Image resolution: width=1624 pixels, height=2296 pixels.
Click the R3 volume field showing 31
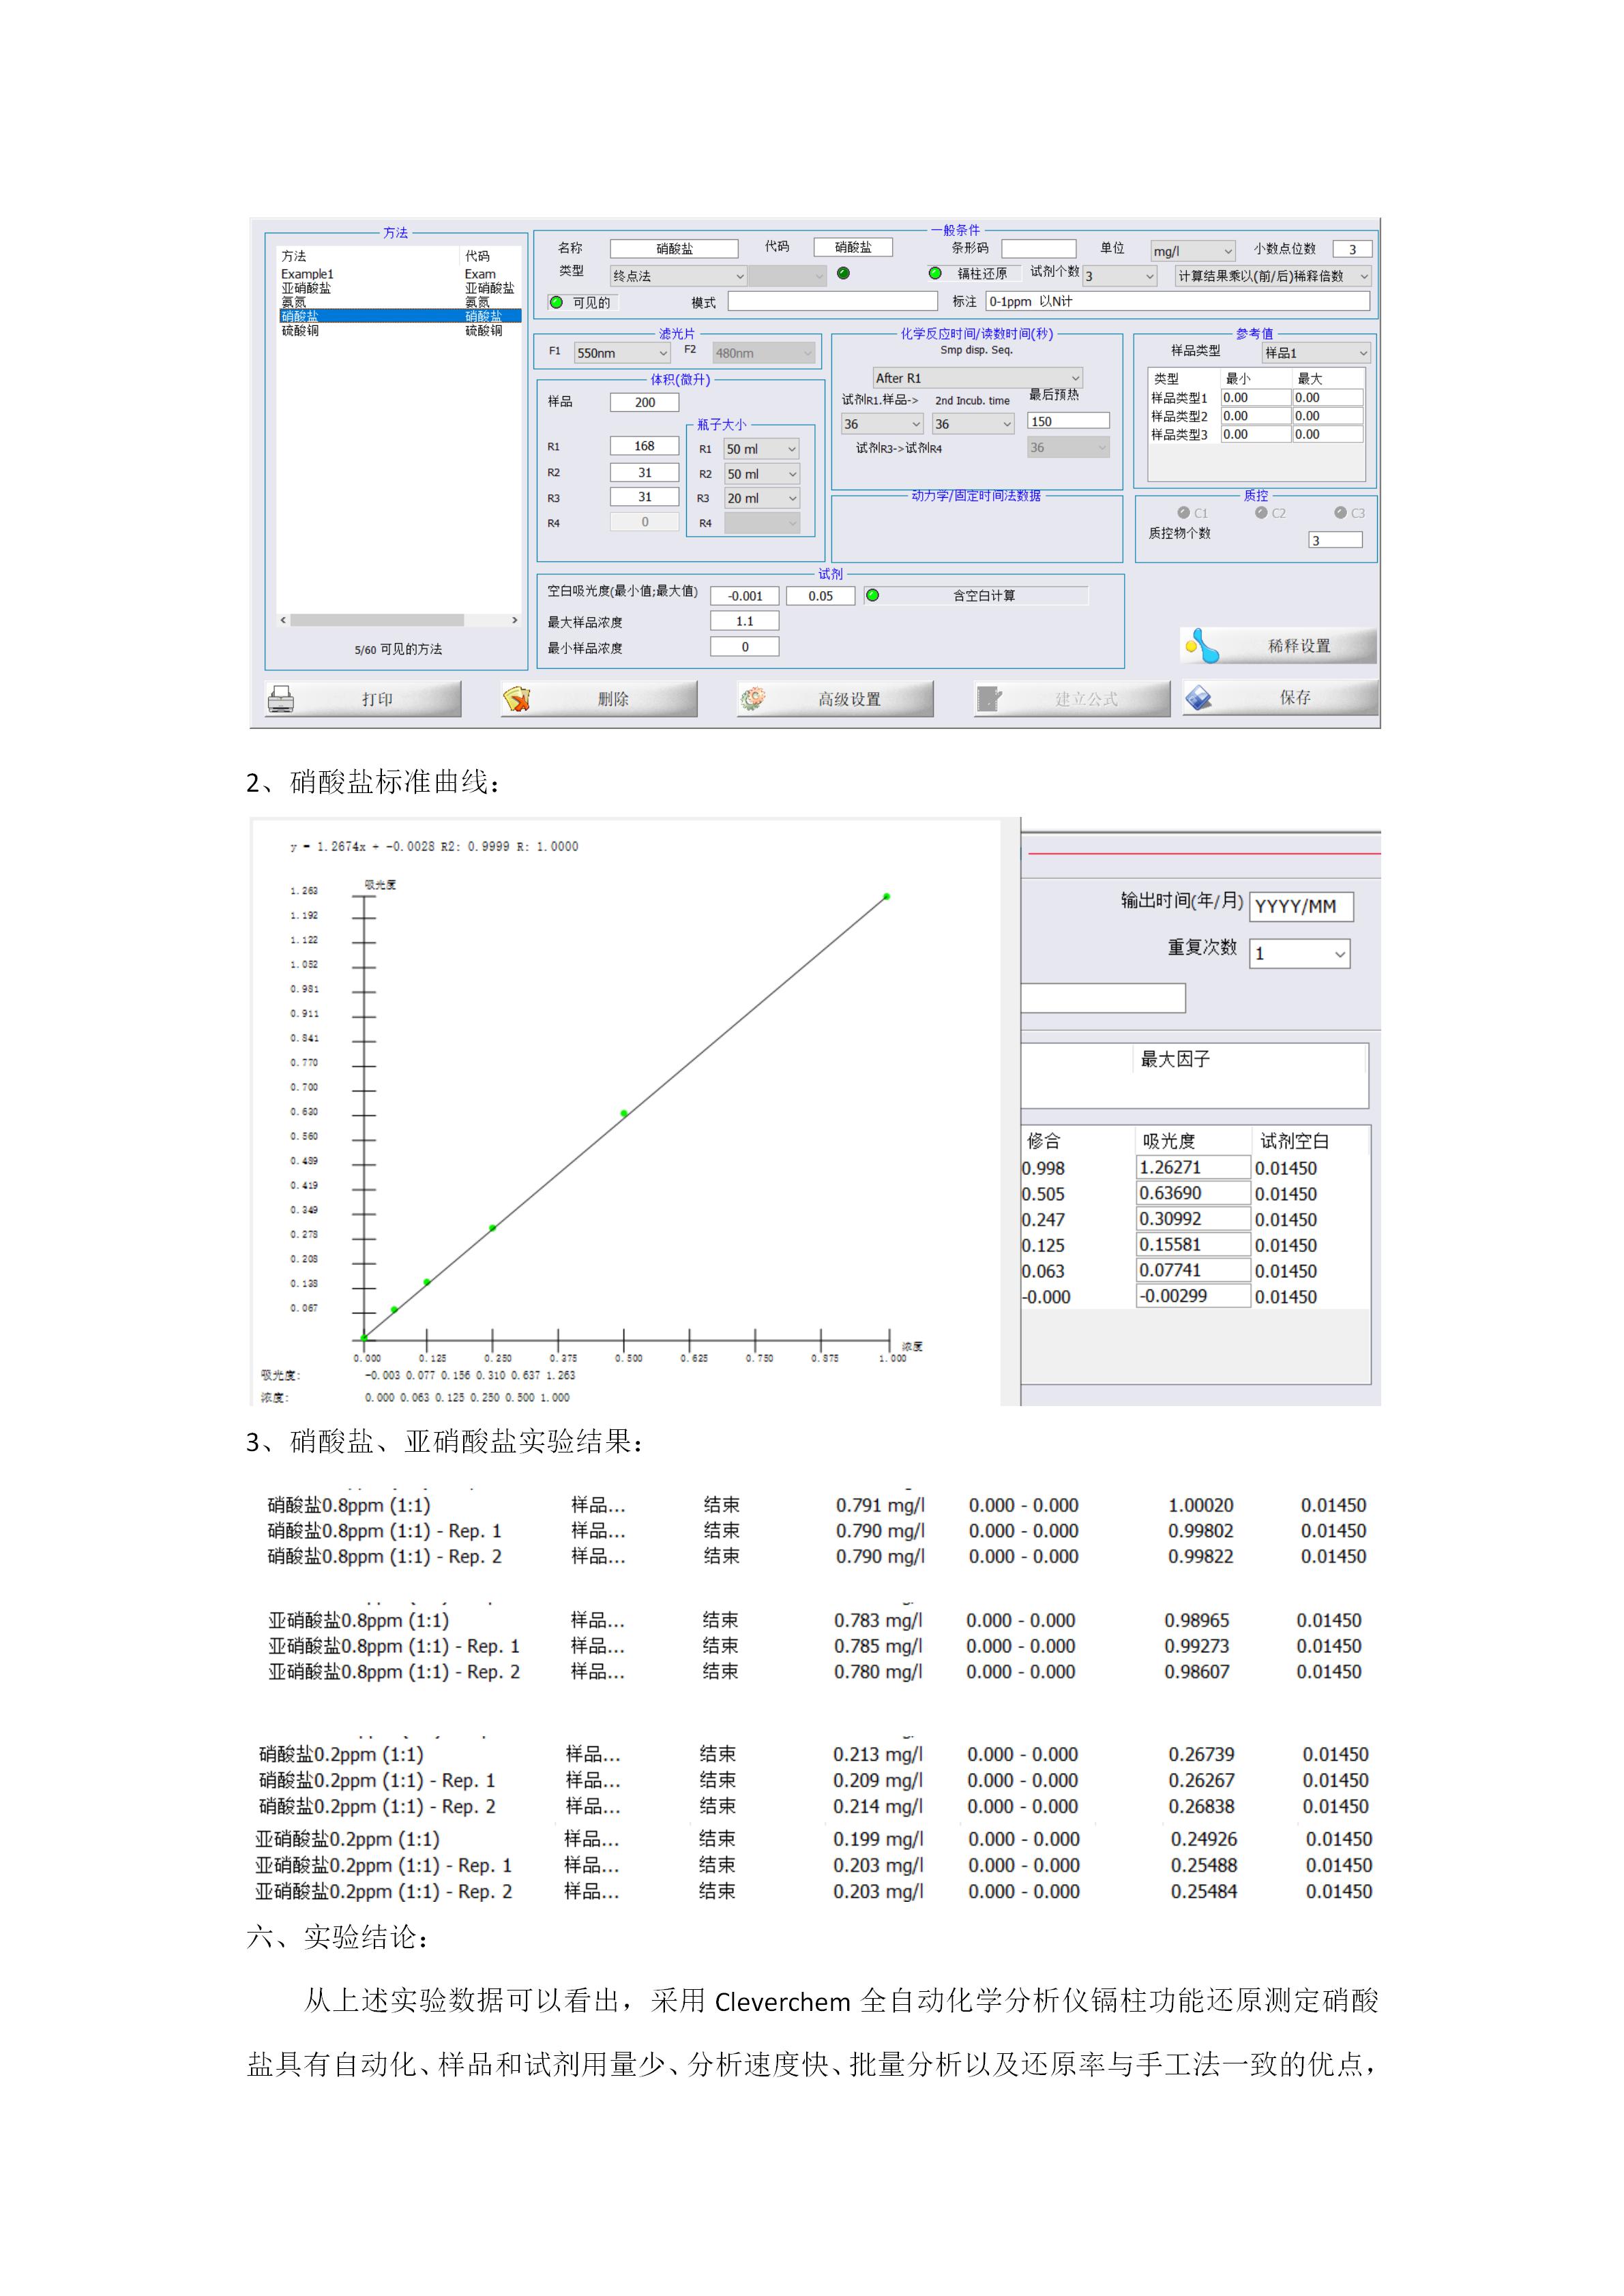[x=645, y=497]
